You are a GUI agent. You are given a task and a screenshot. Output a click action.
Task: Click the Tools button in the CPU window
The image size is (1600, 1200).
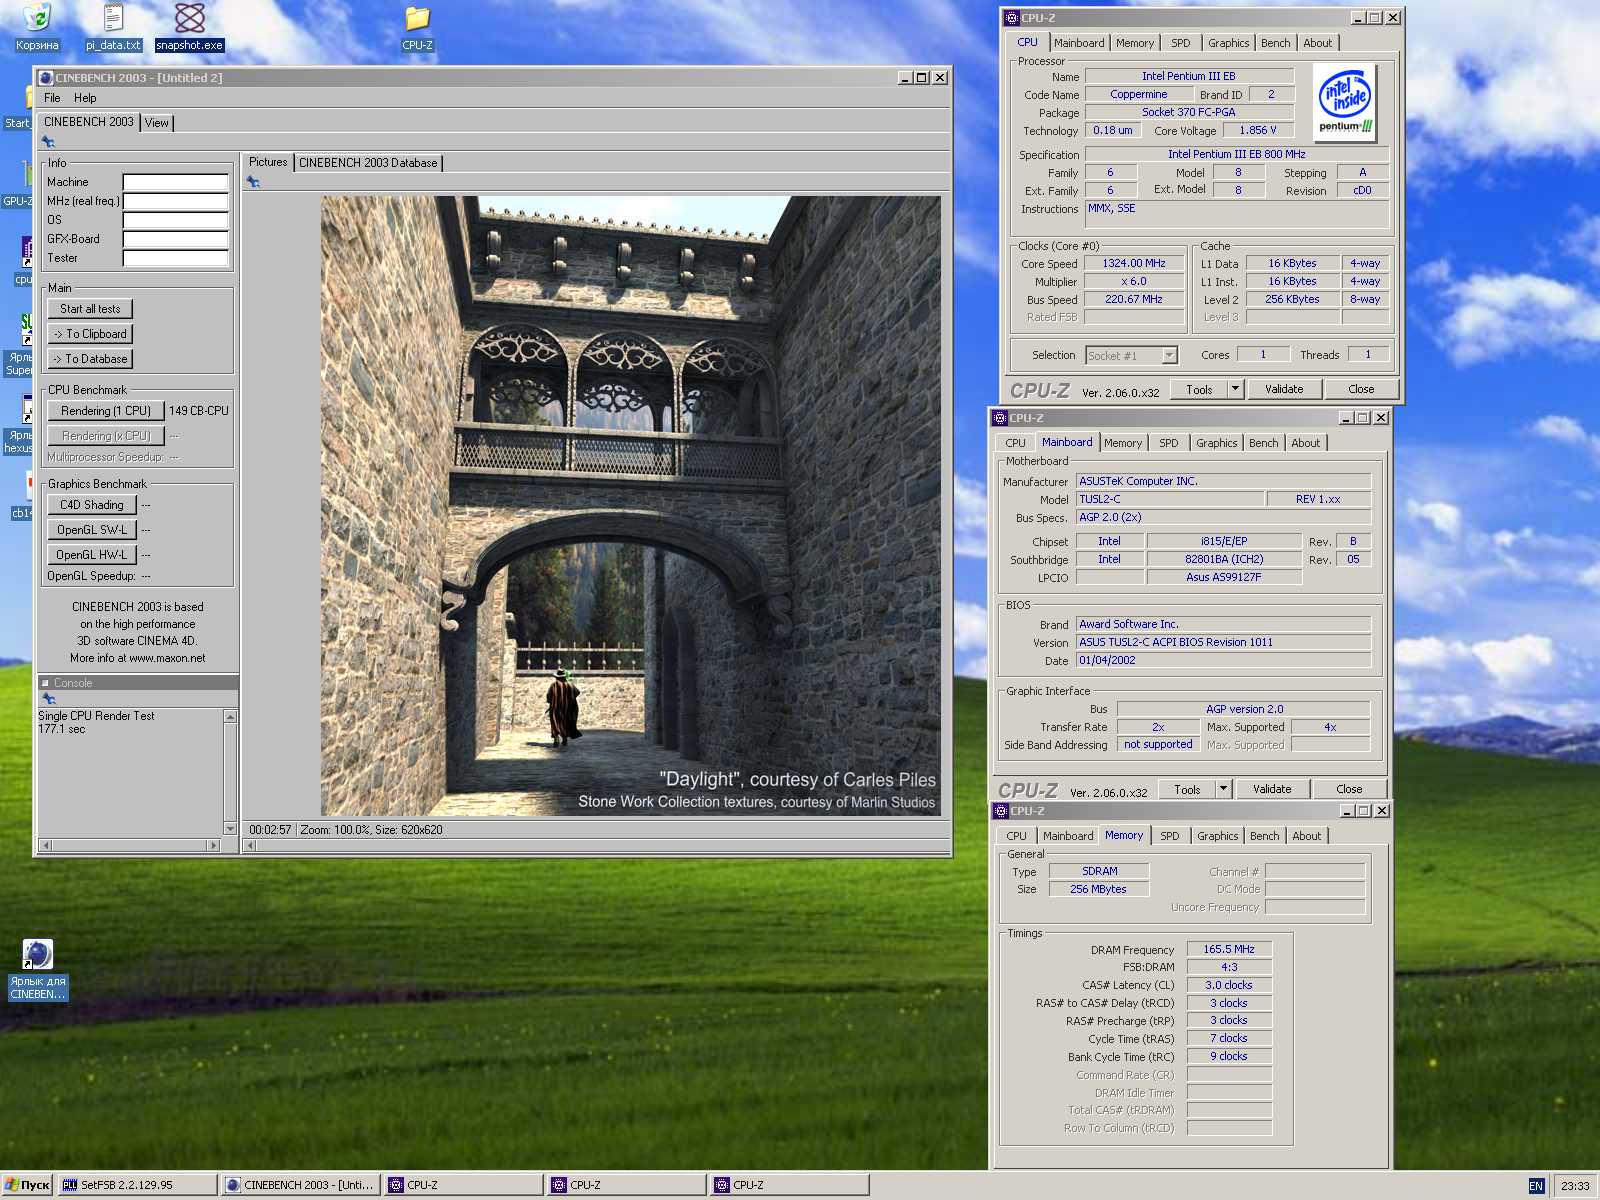click(x=1200, y=389)
